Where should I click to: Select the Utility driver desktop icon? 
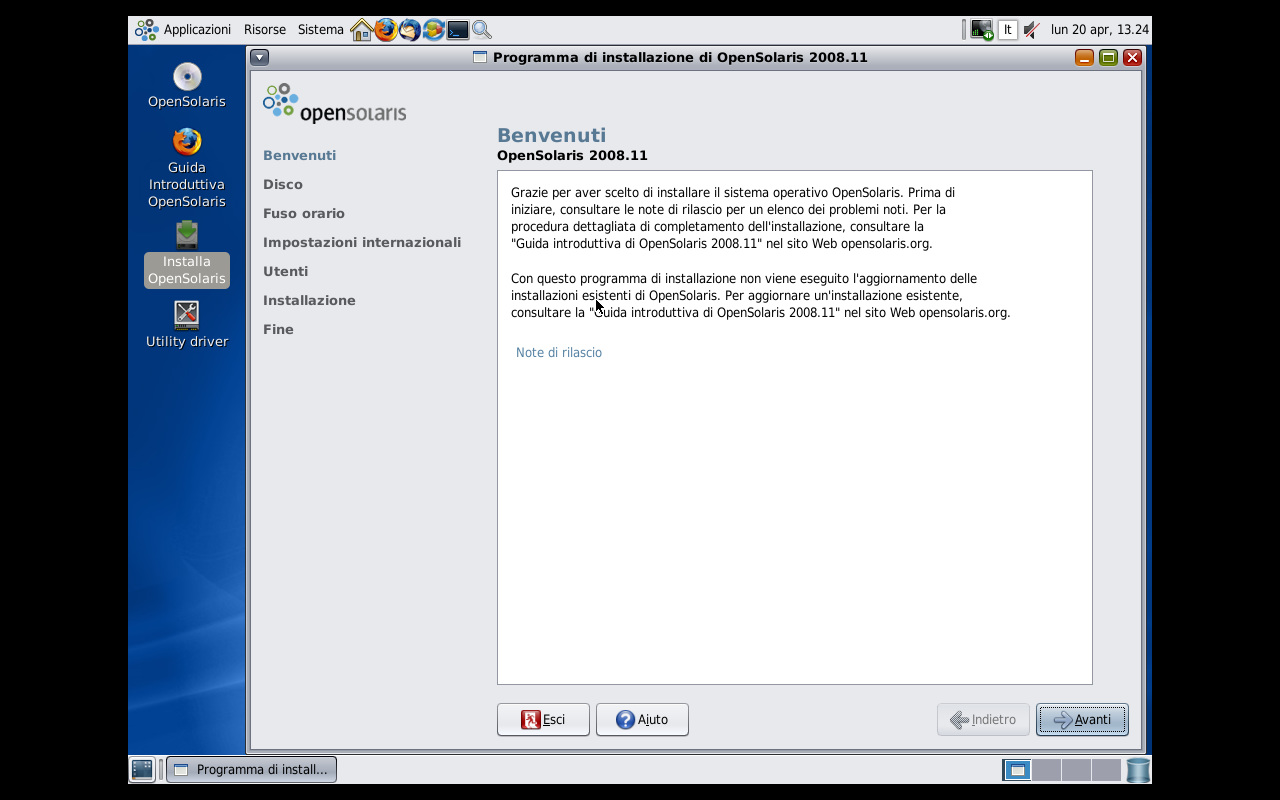pyautogui.click(x=187, y=325)
